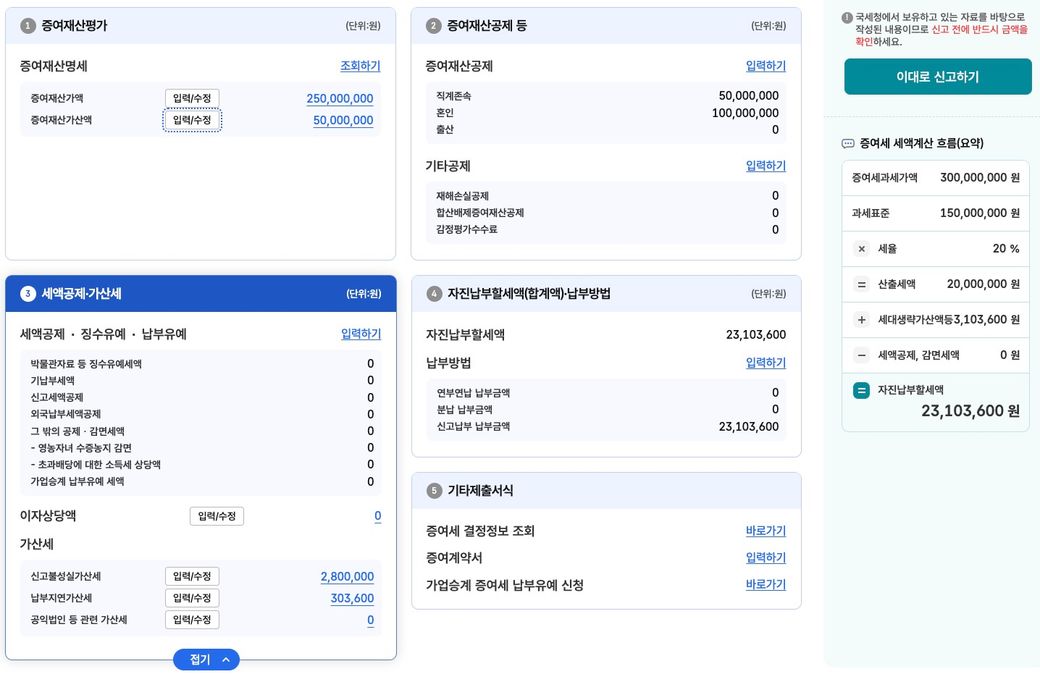Open 바로가기 for 가업승계 증여세 납부유예 신청
This screenshot has width=1040, height=676.
(x=765, y=585)
